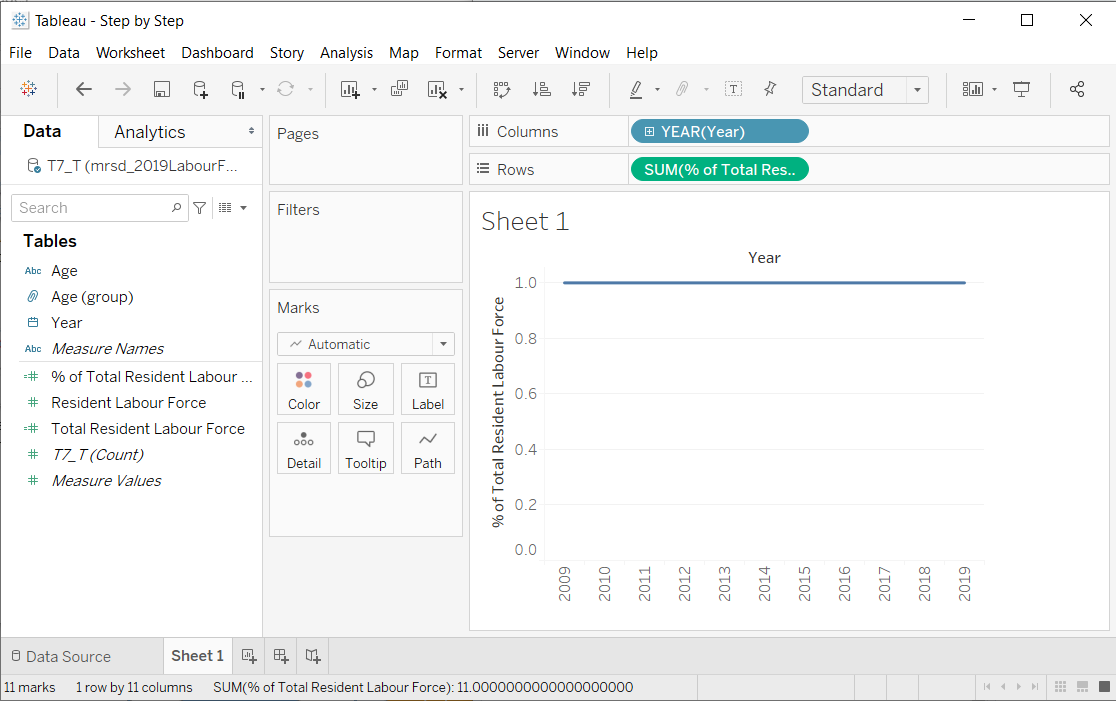Open the Analysis menu

click(x=346, y=53)
